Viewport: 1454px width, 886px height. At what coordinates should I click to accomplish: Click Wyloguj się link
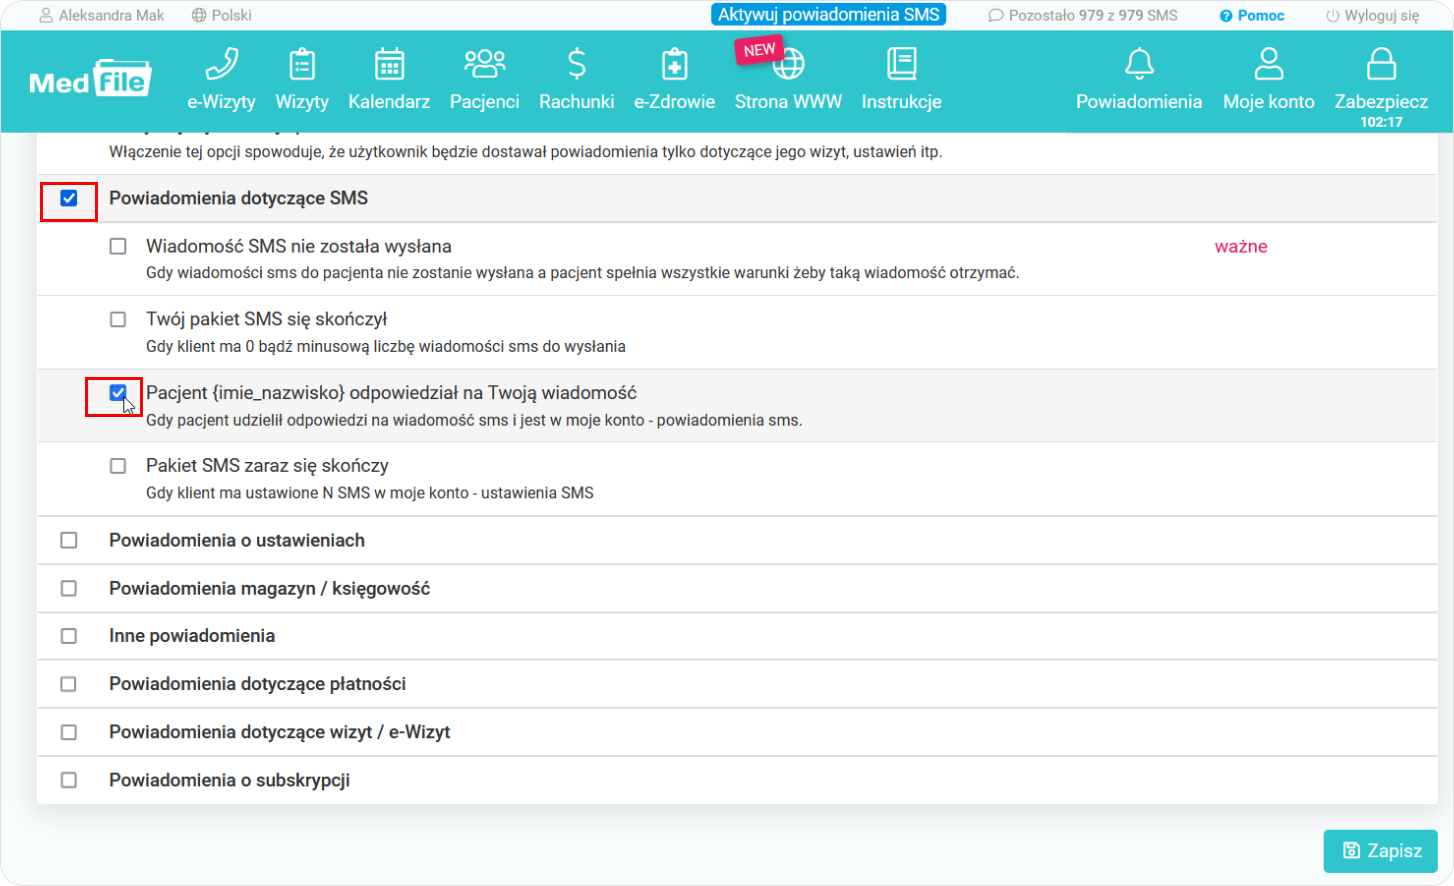pyautogui.click(x=1382, y=16)
